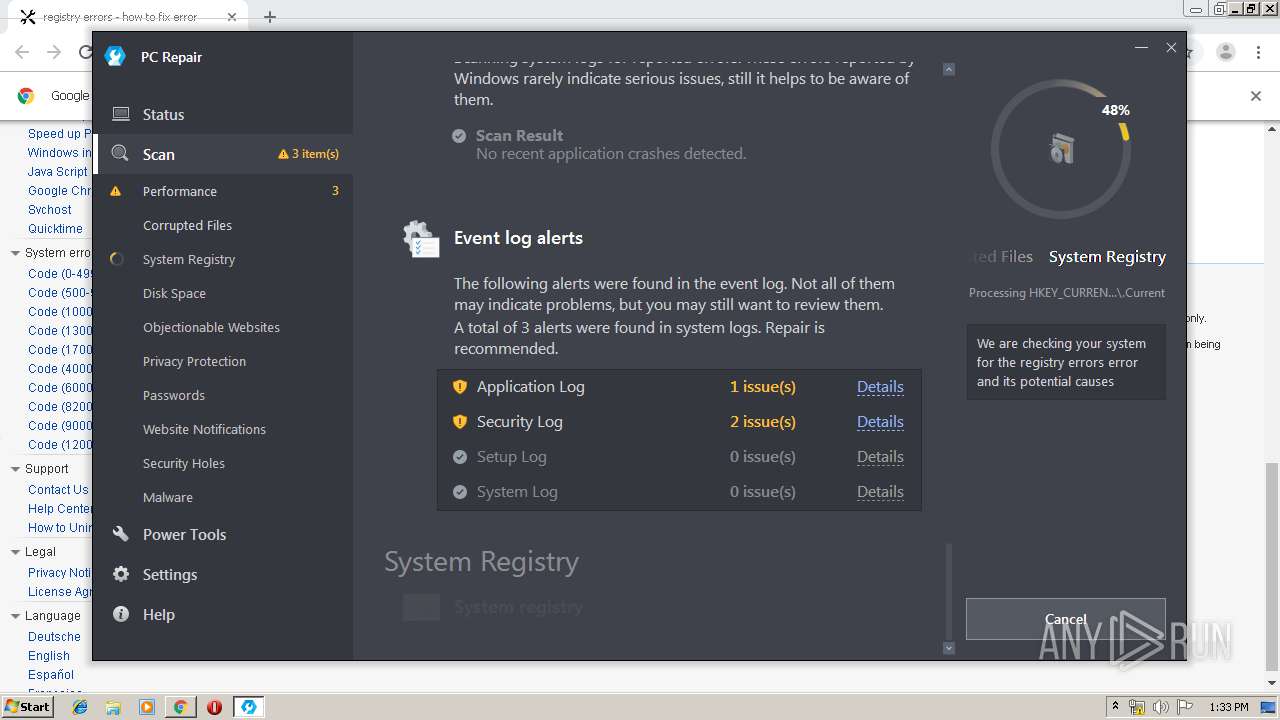
Task: Collapse Legal tree in Chrome sidebar
Action: (x=15, y=552)
